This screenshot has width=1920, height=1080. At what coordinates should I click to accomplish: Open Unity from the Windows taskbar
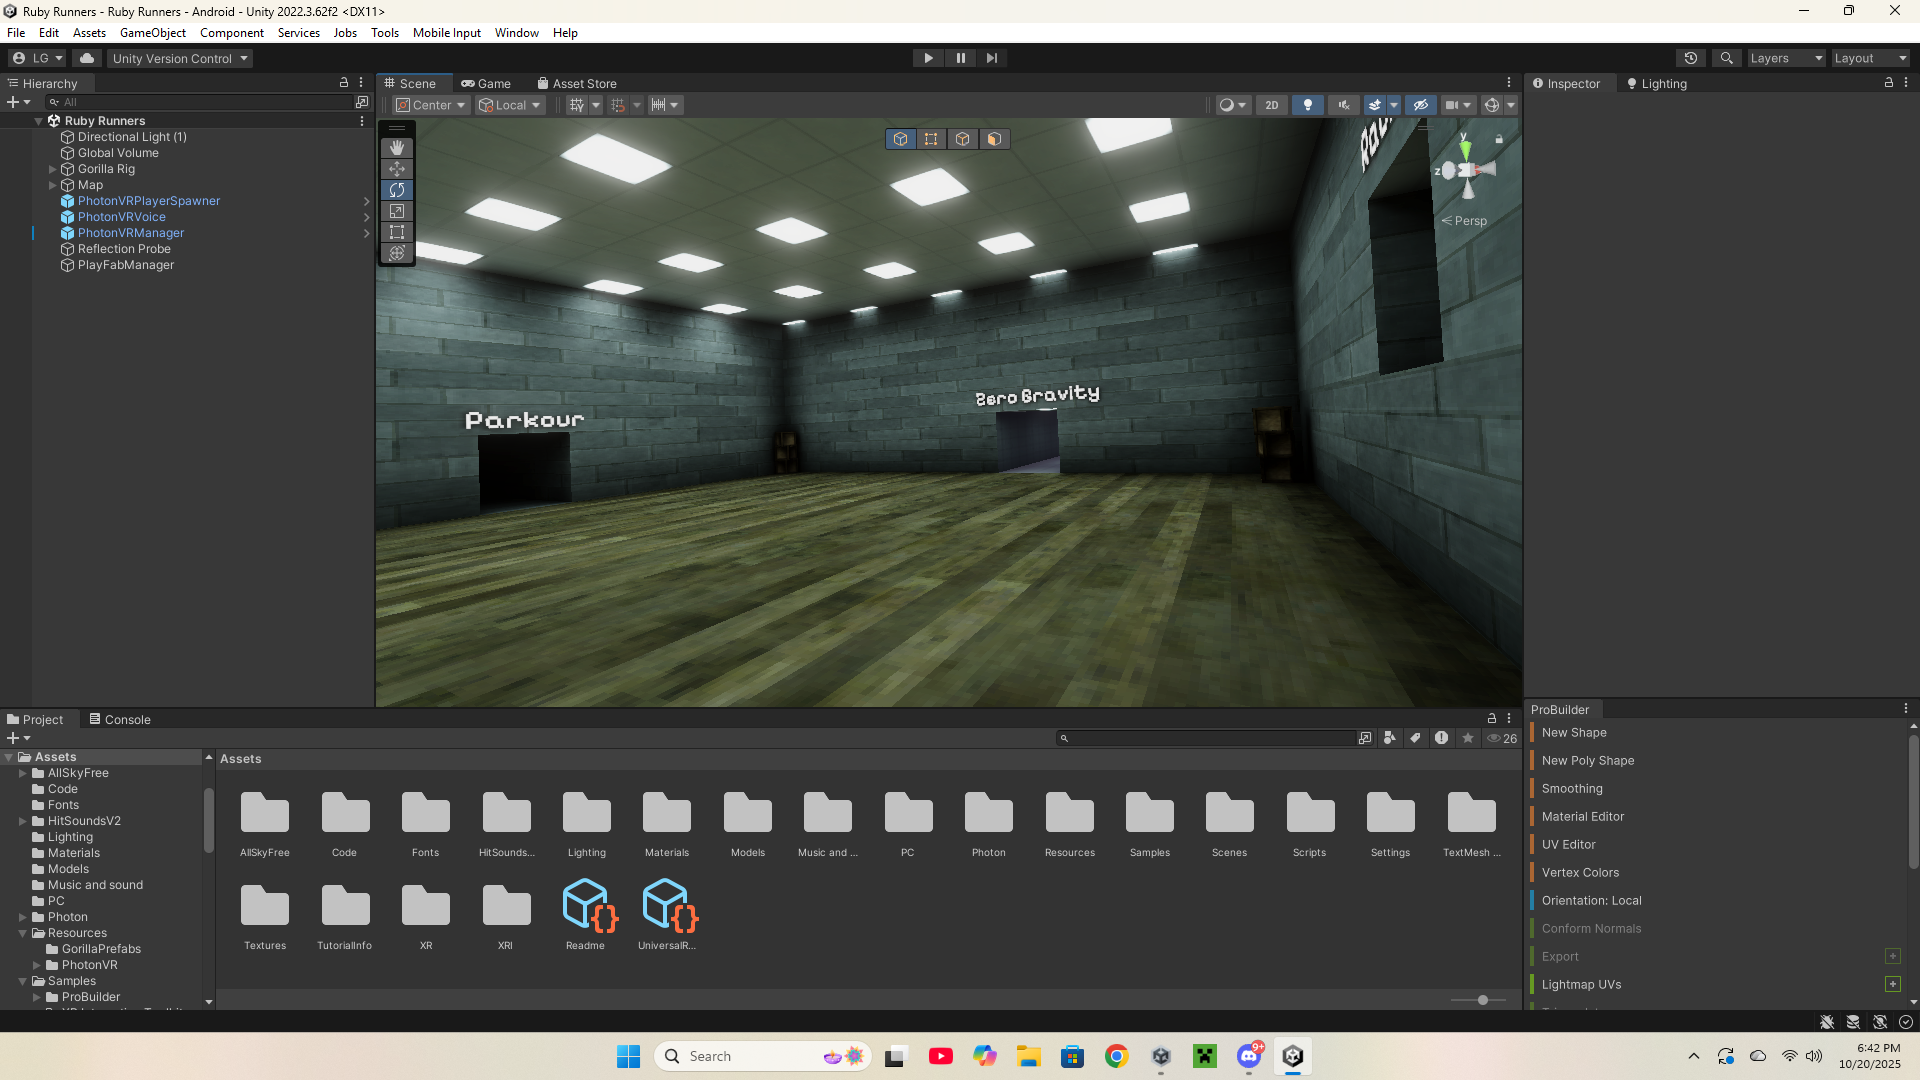[x=1292, y=1056]
